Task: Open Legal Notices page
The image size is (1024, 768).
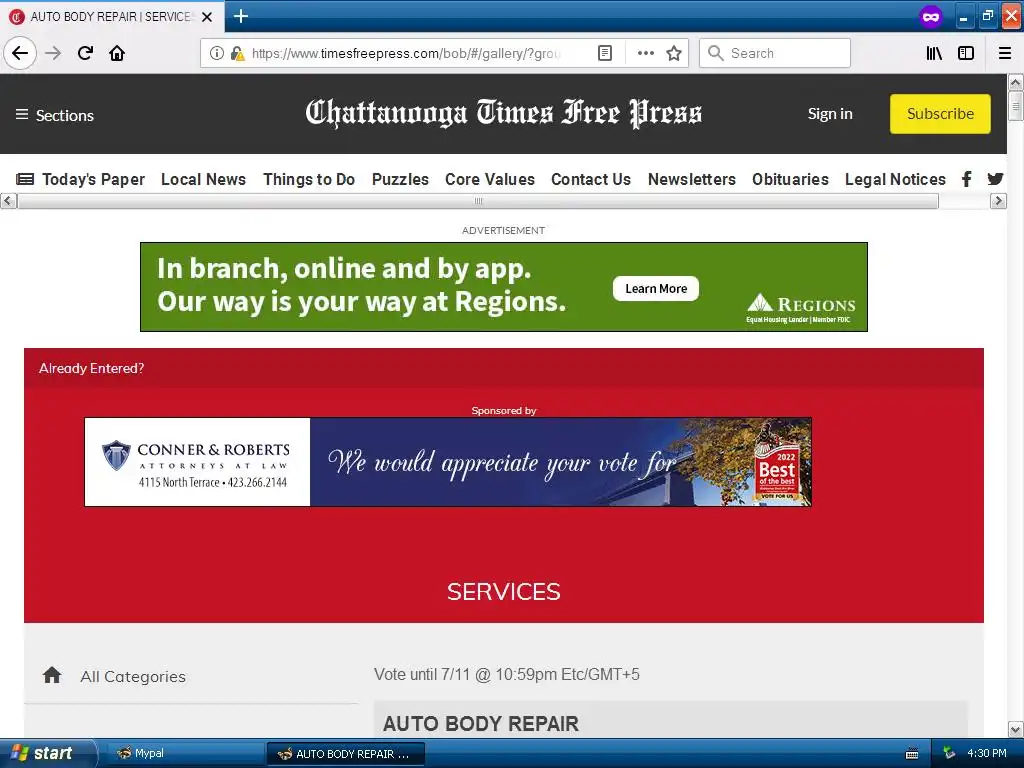Action: 895,179
